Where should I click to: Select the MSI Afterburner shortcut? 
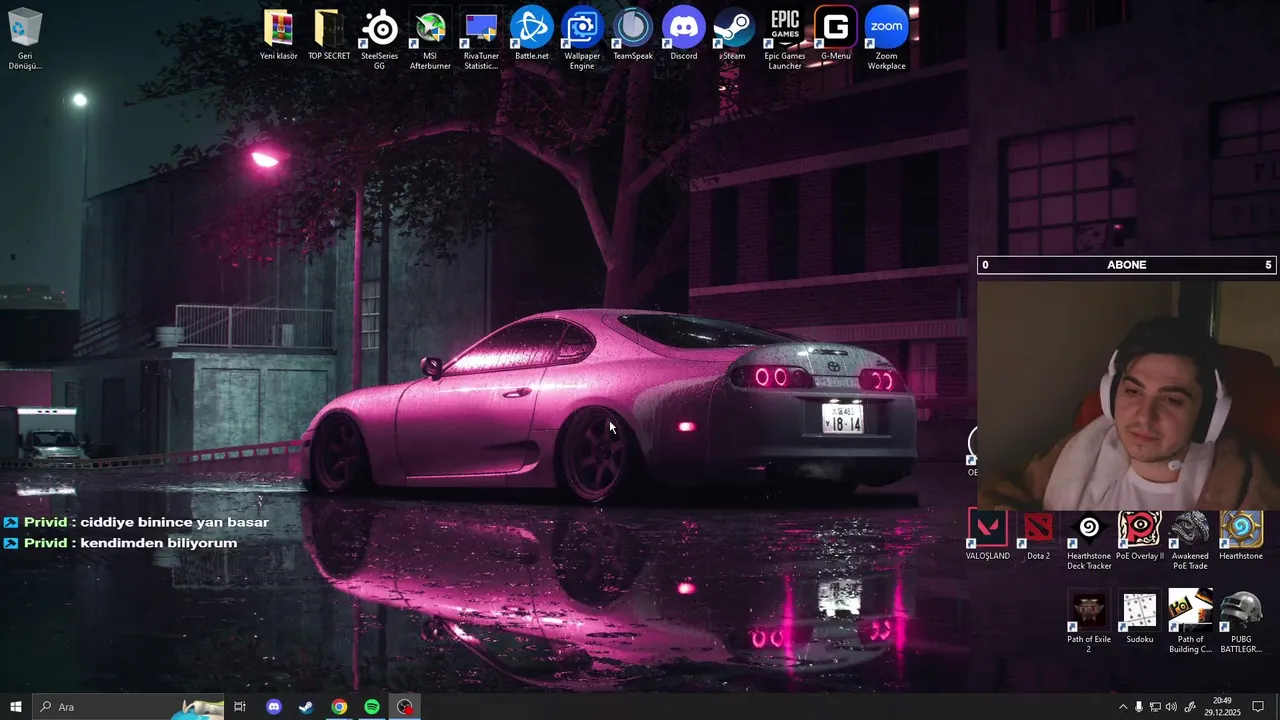[430, 38]
